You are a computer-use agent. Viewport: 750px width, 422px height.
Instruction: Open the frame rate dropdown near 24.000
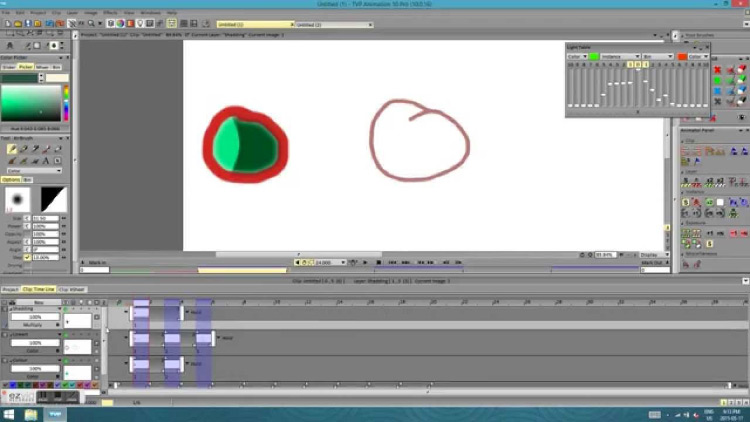pos(343,263)
